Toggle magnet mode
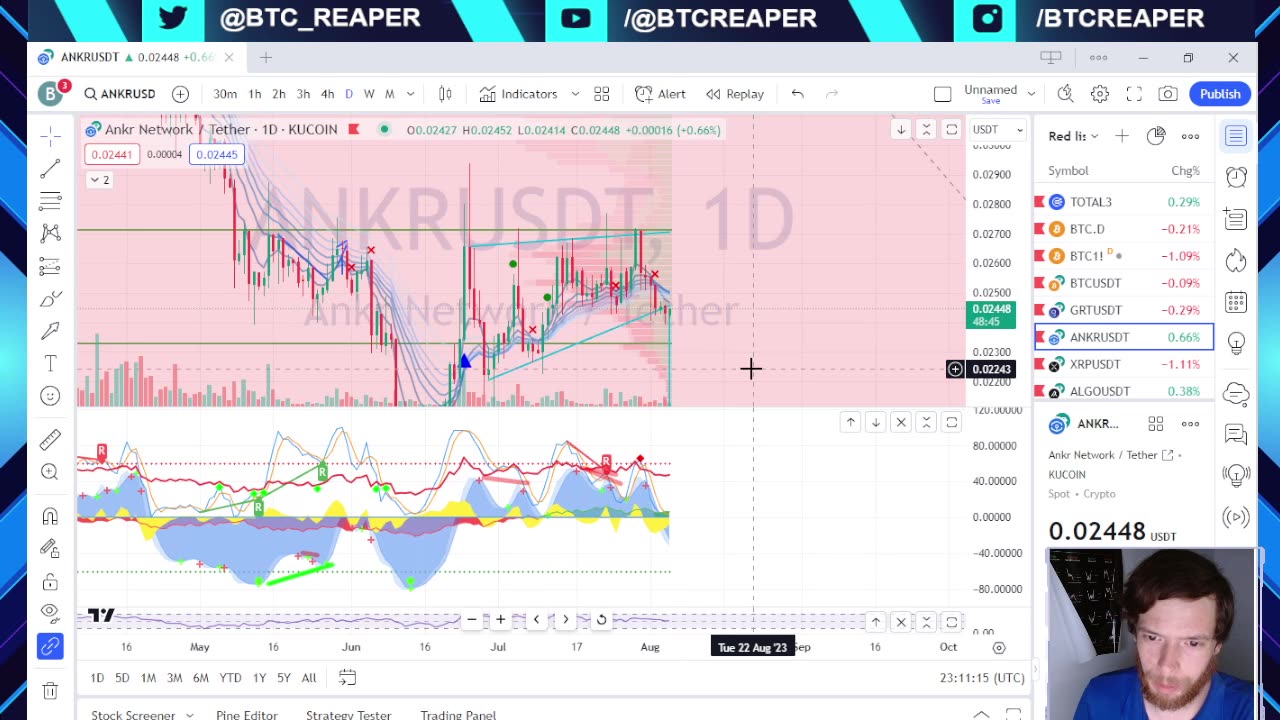 tap(50, 516)
